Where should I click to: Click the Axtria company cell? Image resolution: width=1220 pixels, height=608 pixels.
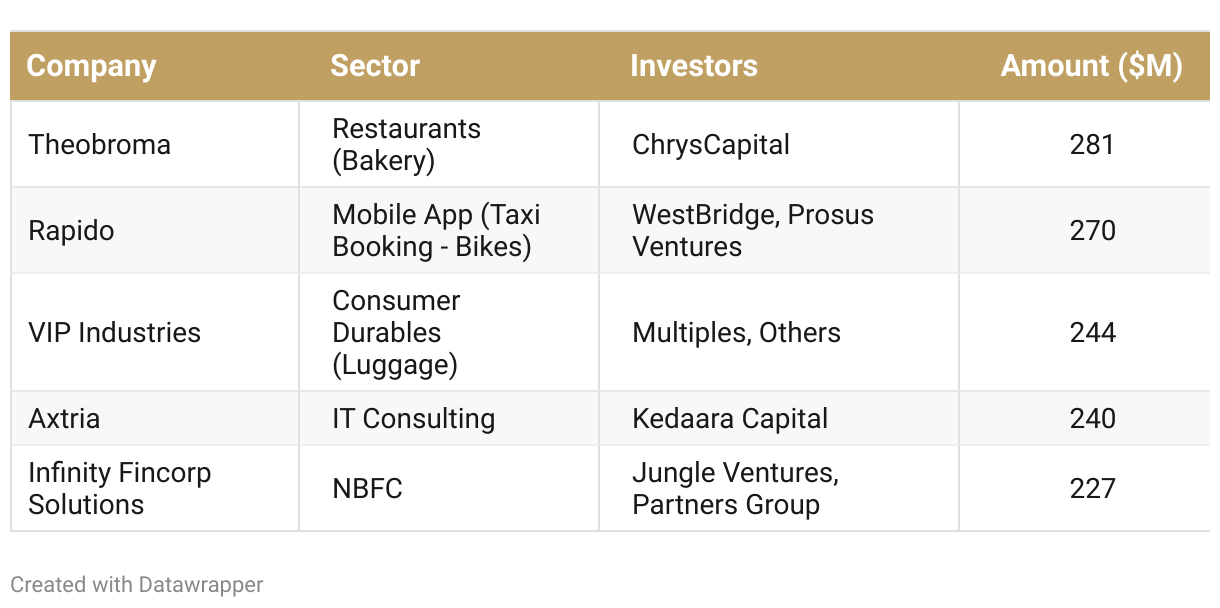[65, 418]
